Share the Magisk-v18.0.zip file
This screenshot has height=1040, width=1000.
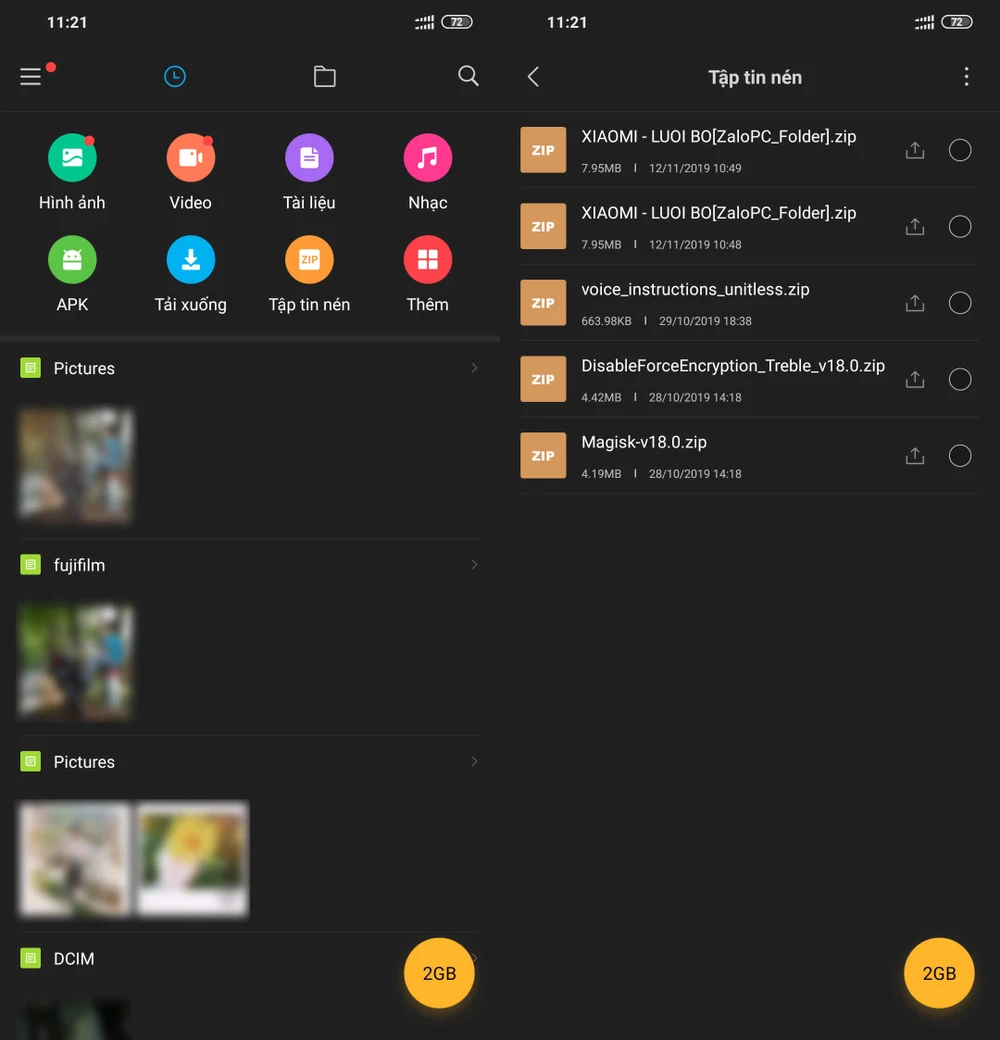[914, 456]
